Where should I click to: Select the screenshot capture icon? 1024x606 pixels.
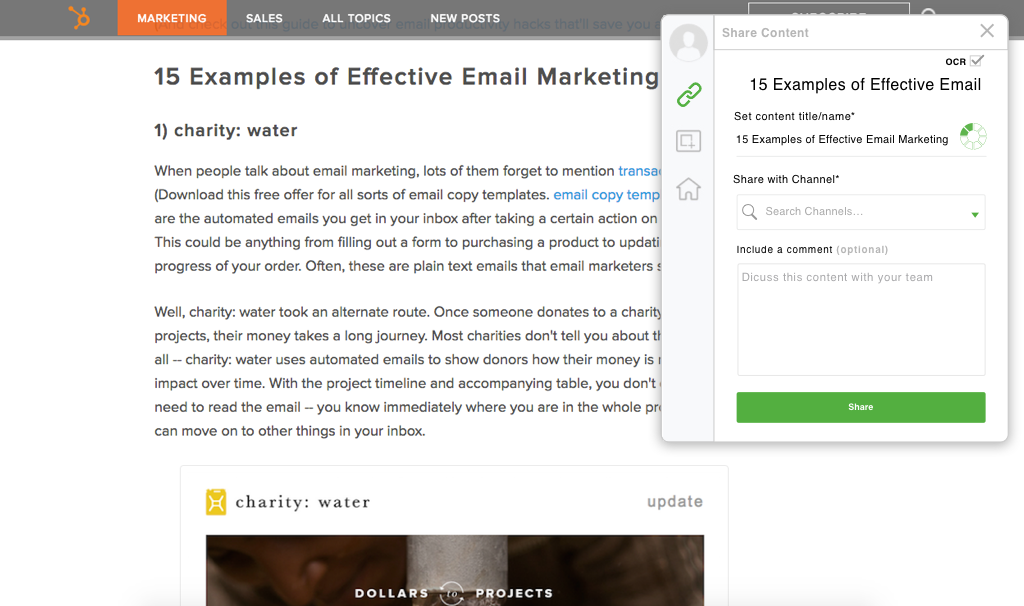(688, 141)
